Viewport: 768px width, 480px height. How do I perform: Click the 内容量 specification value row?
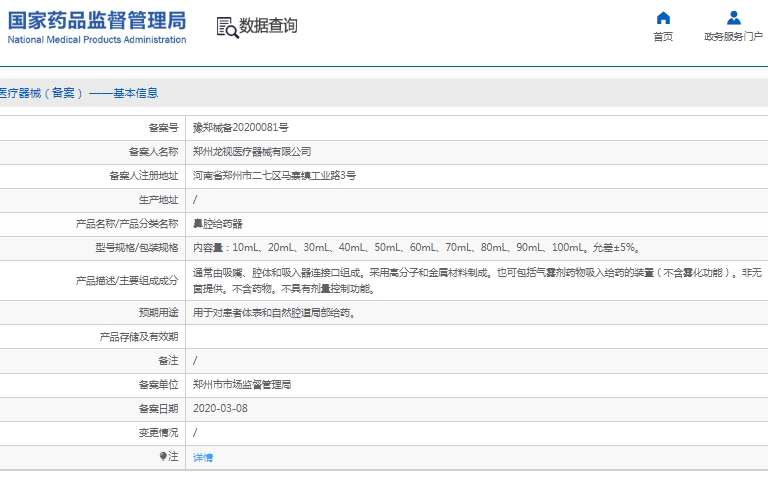coord(417,247)
